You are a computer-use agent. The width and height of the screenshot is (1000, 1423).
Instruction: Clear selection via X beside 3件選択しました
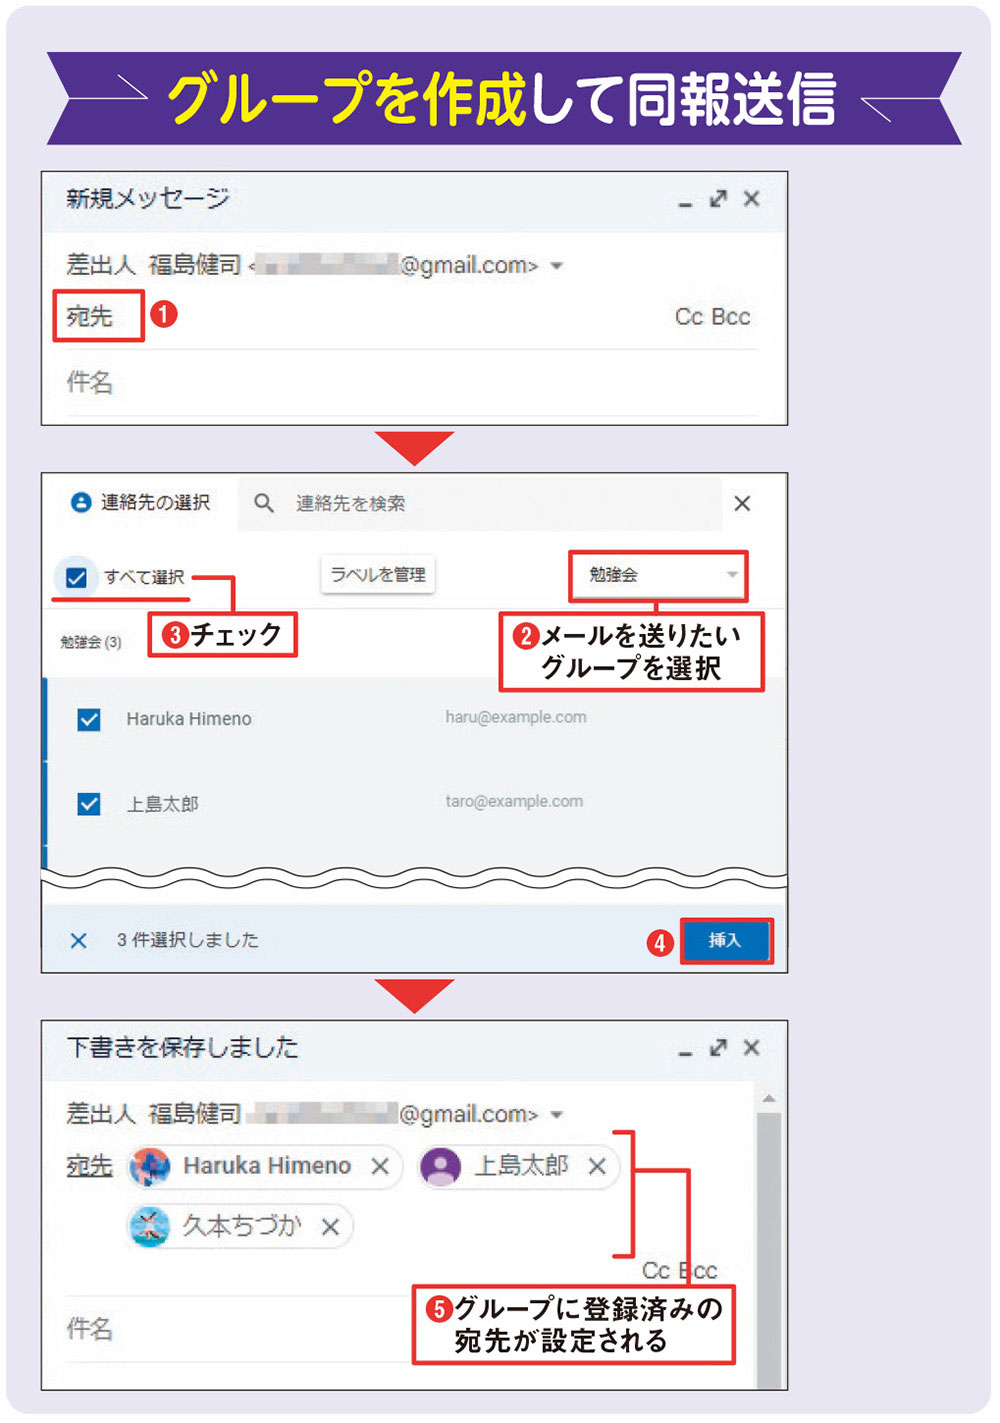78,939
